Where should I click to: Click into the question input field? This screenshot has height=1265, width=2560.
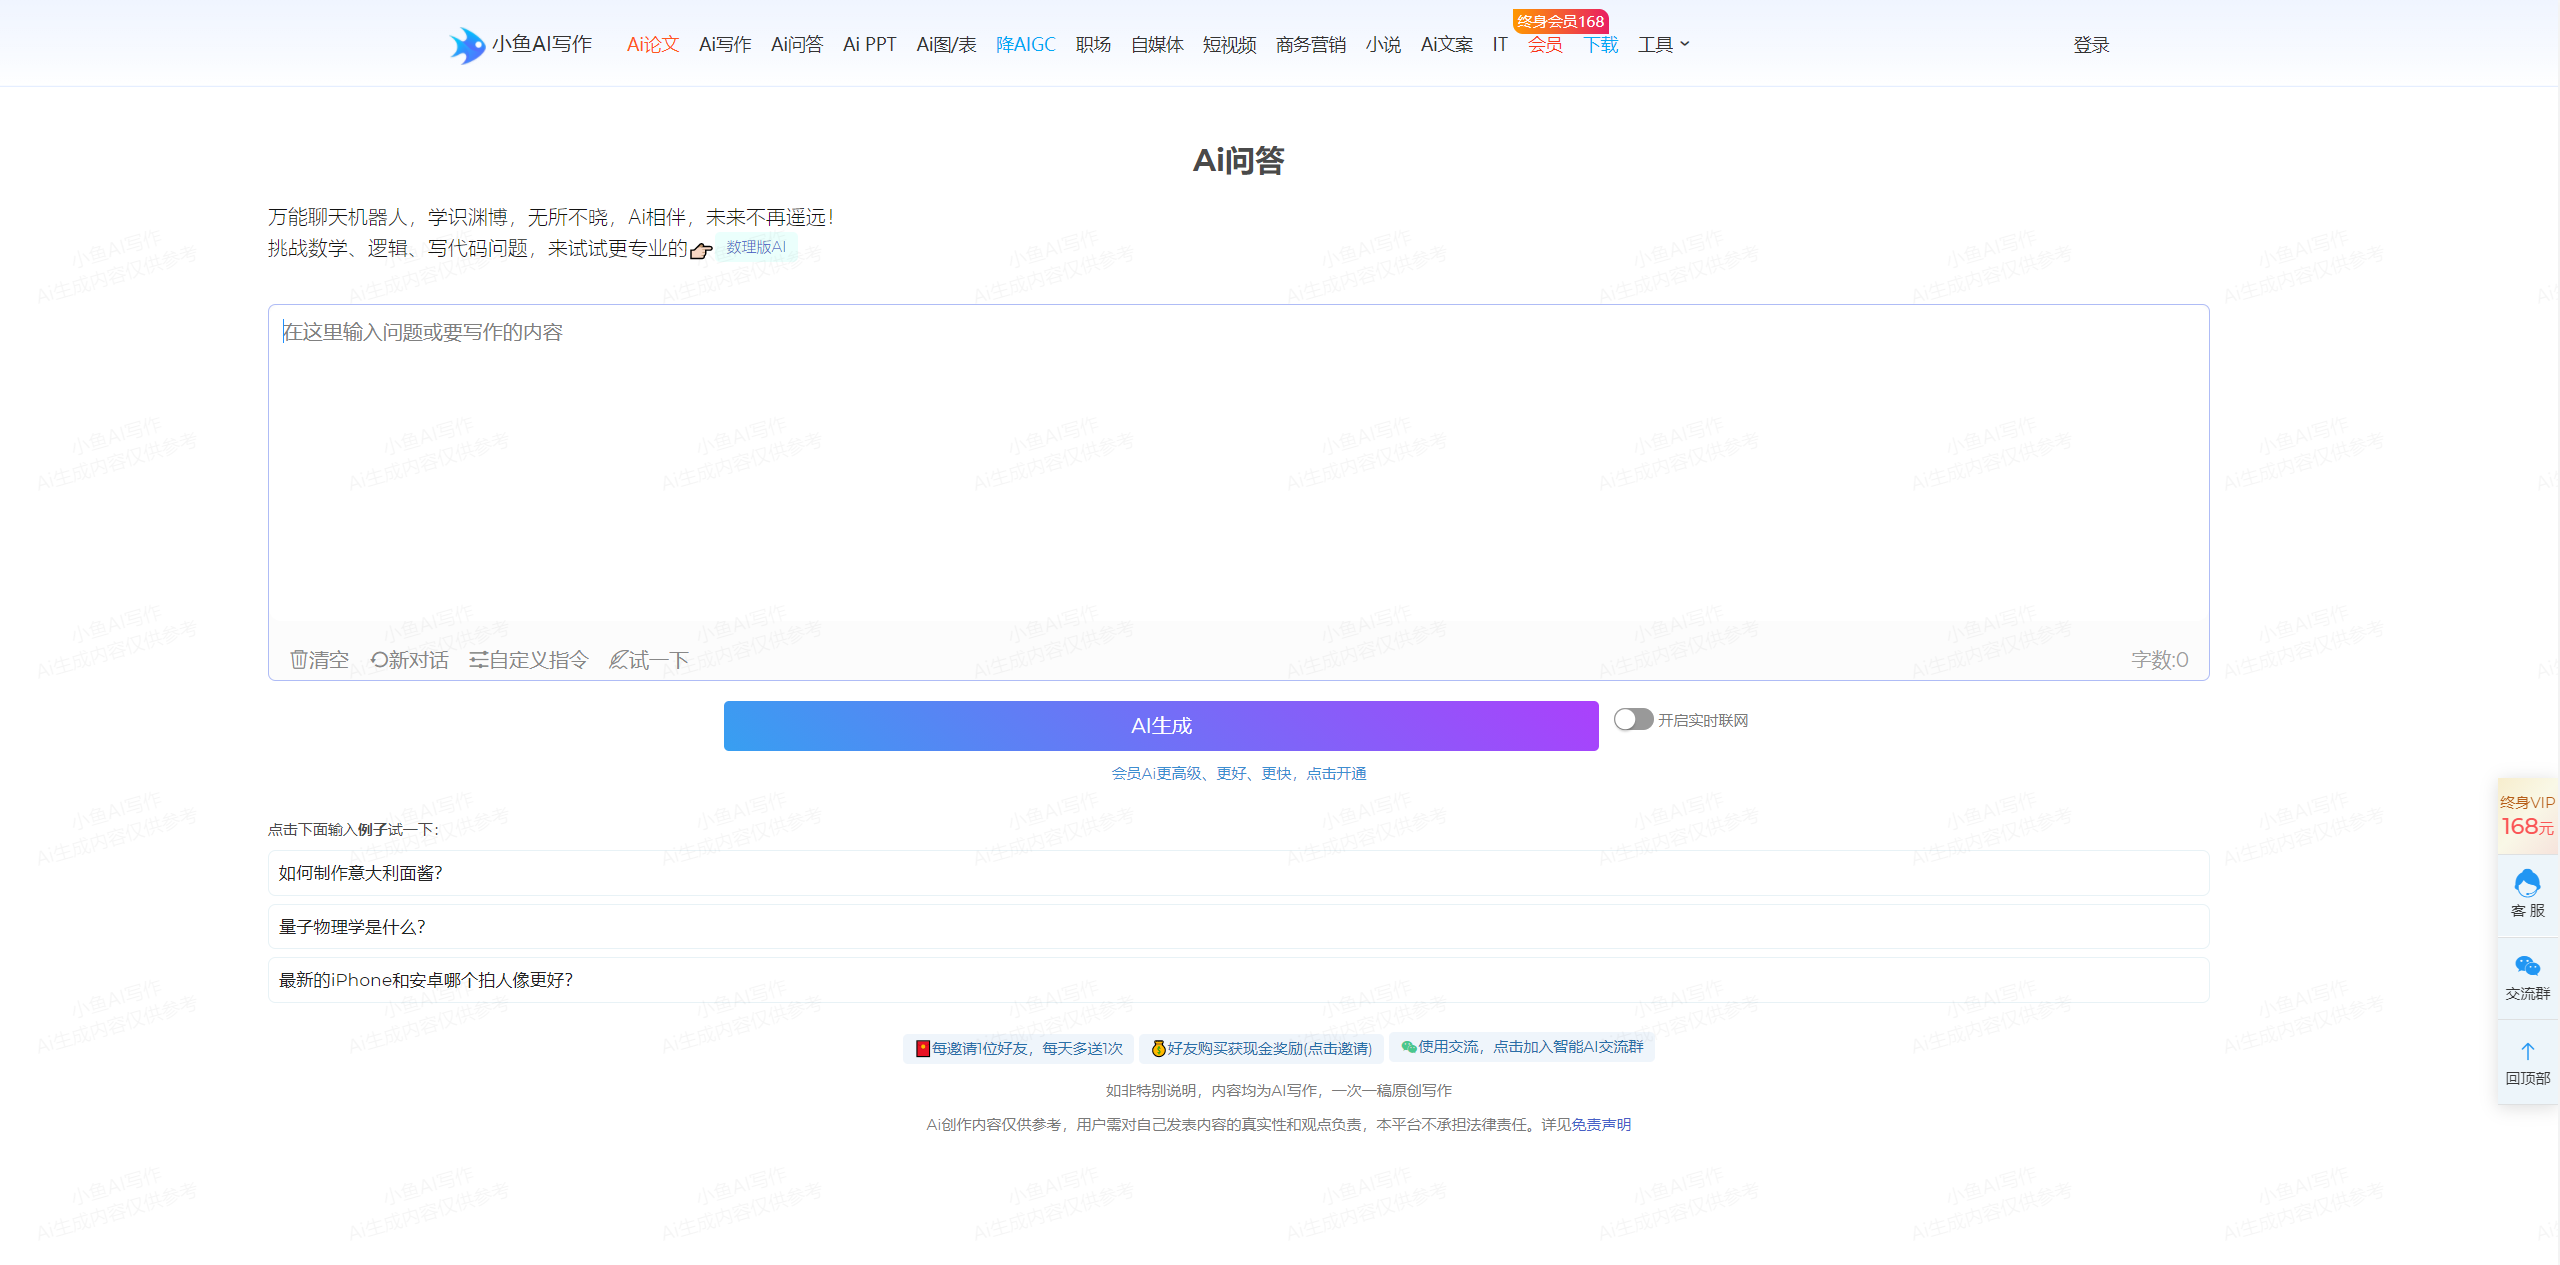coord(1239,473)
